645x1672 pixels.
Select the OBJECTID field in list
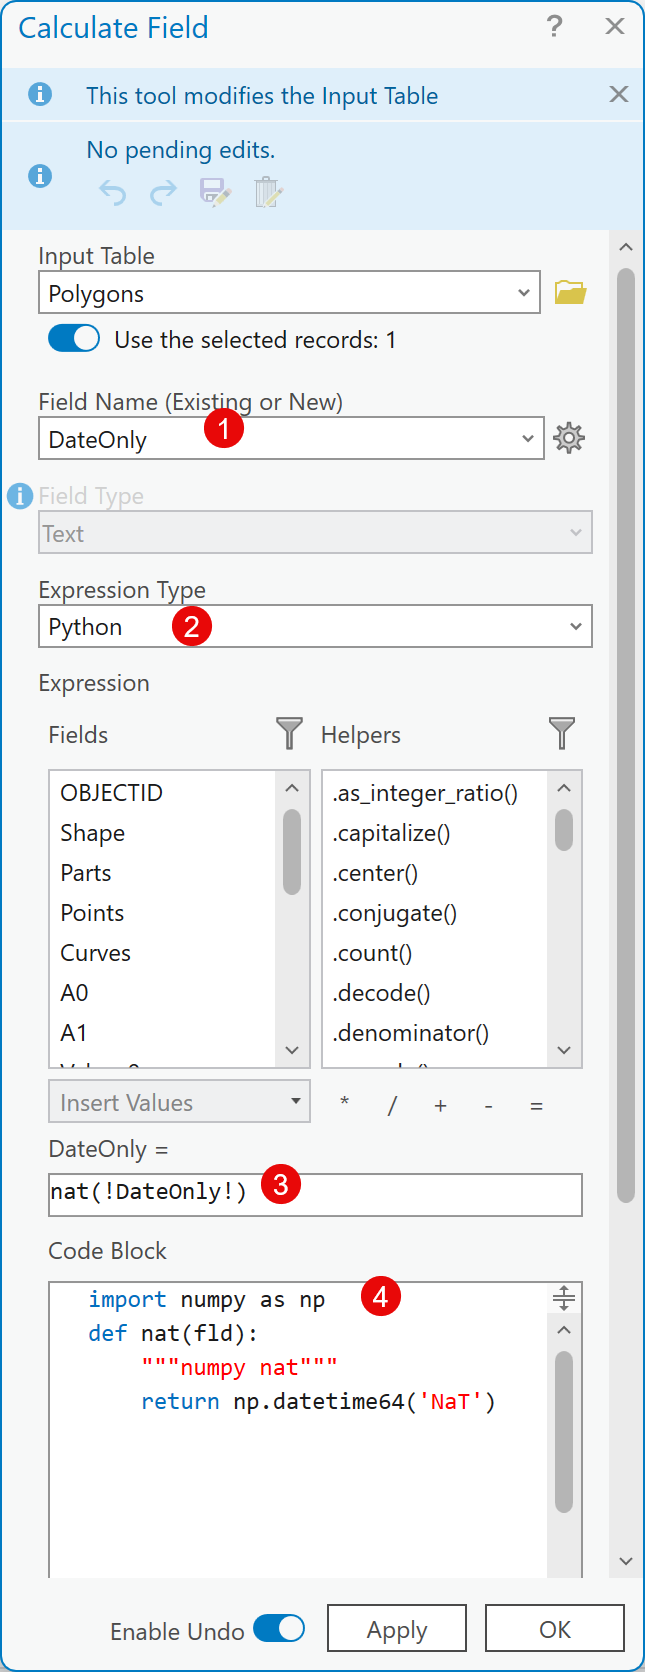pos(111,793)
